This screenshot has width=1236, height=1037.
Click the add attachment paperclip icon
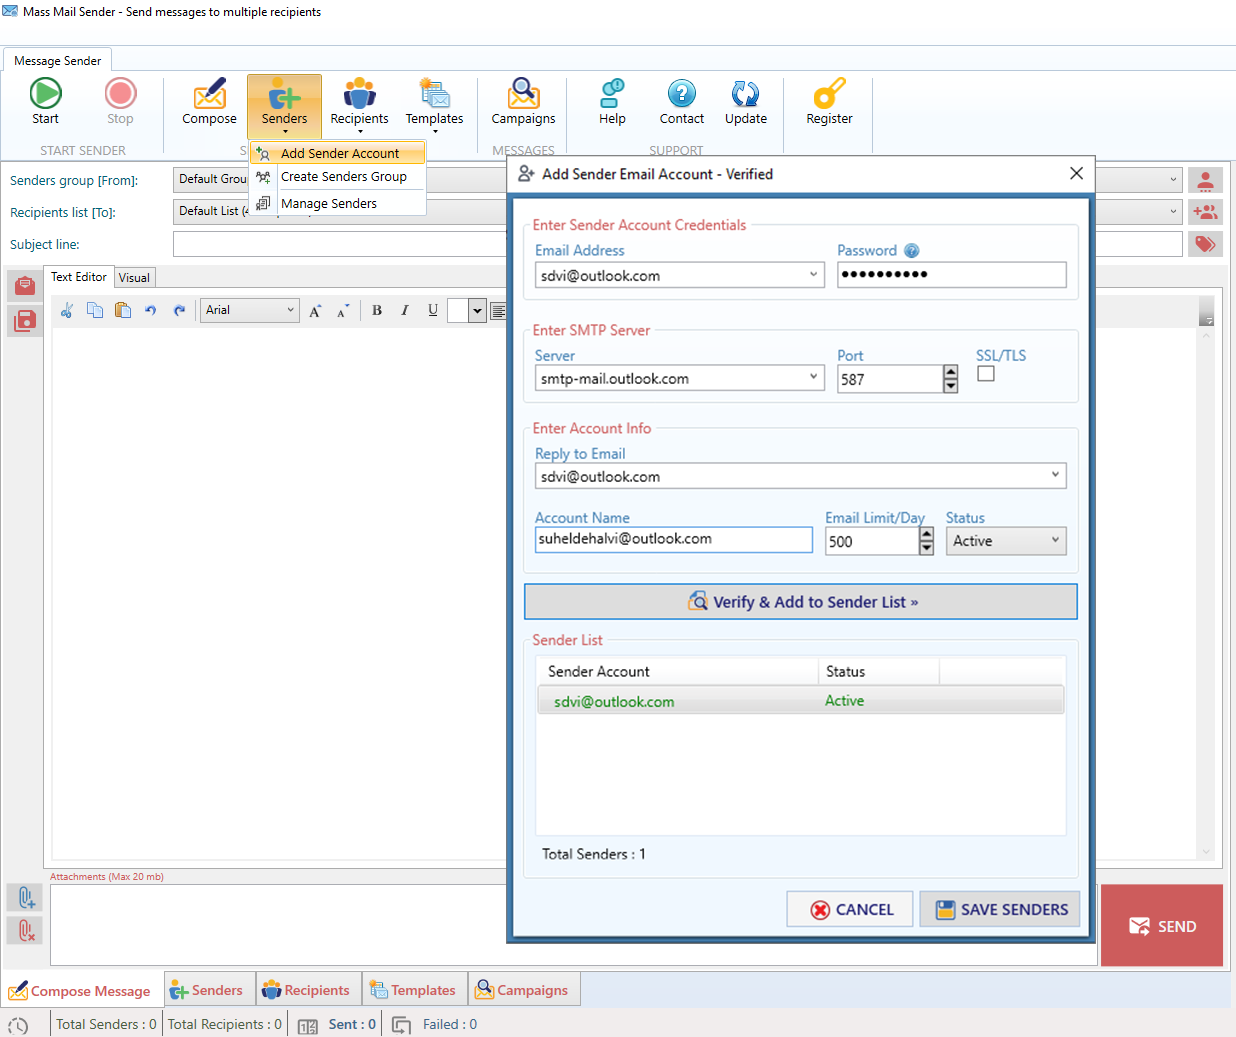pos(25,897)
